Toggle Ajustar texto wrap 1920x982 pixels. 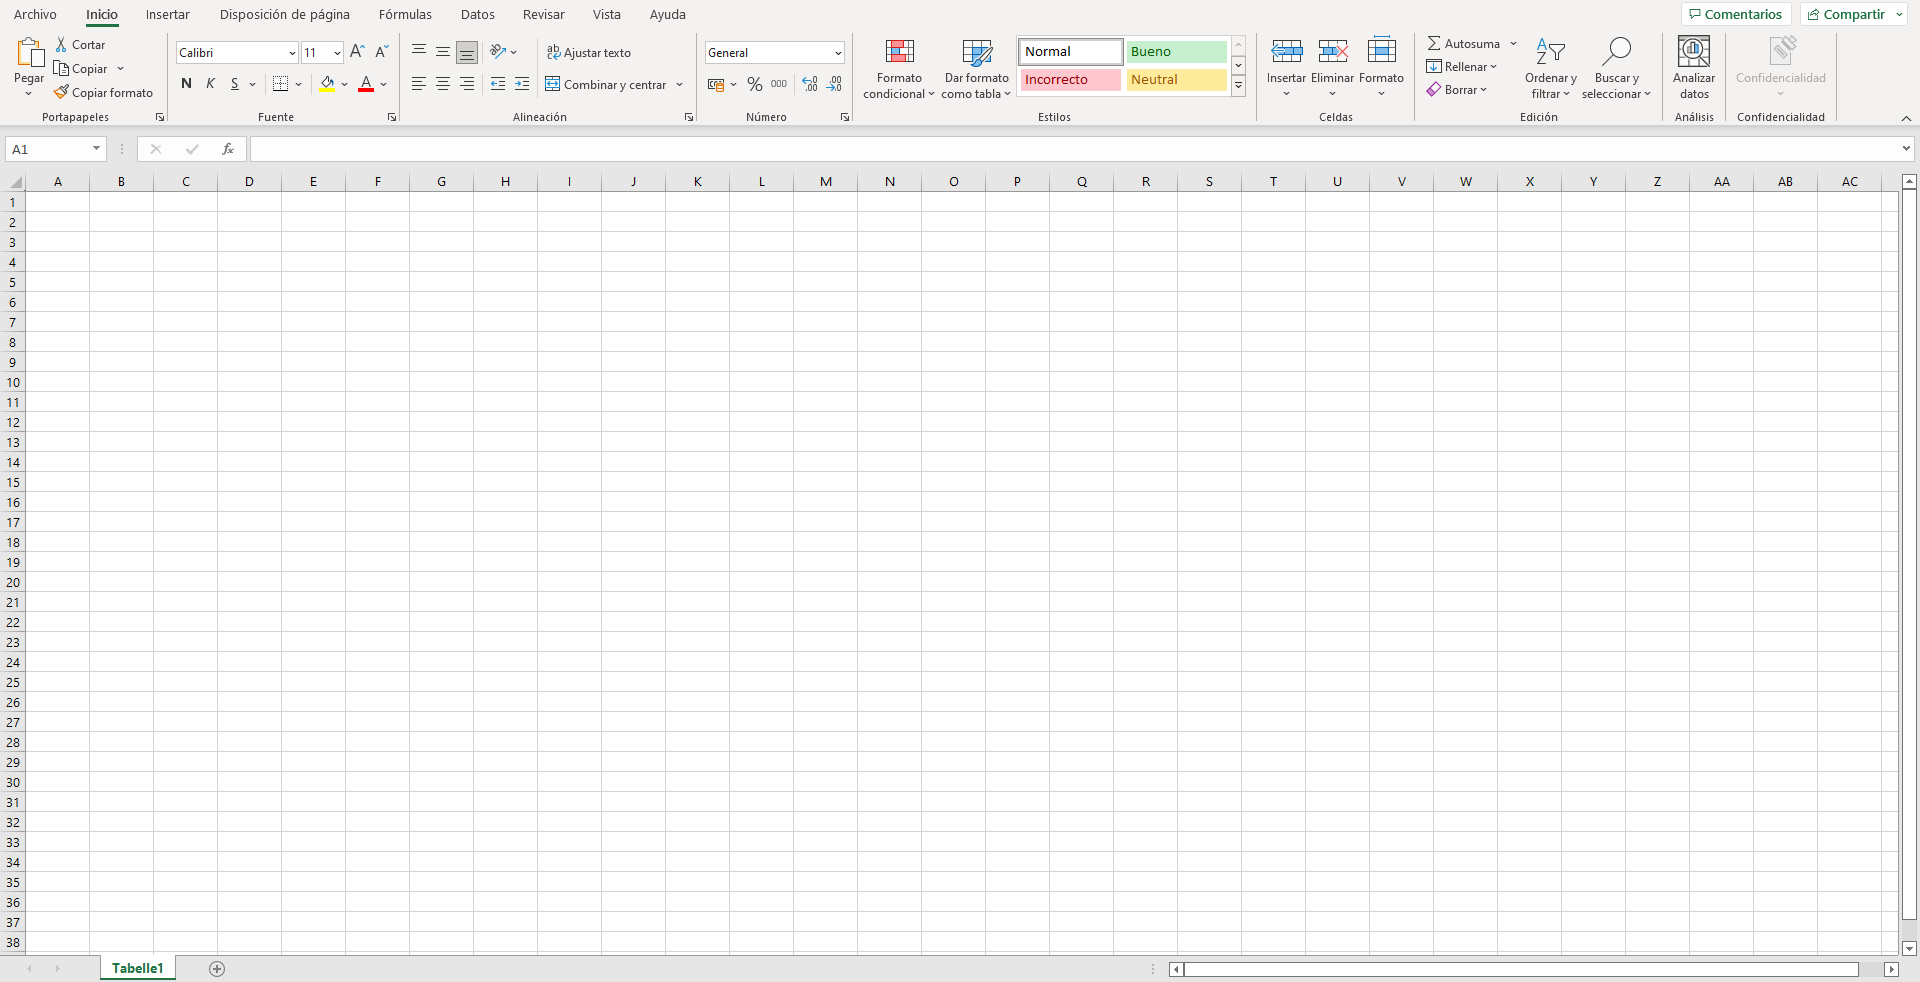click(x=588, y=52)
